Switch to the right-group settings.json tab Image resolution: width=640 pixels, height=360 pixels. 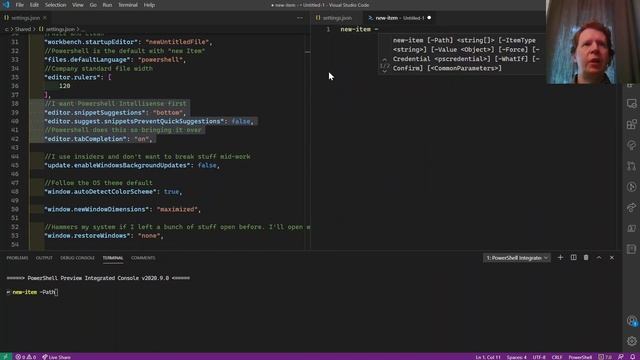336,18
